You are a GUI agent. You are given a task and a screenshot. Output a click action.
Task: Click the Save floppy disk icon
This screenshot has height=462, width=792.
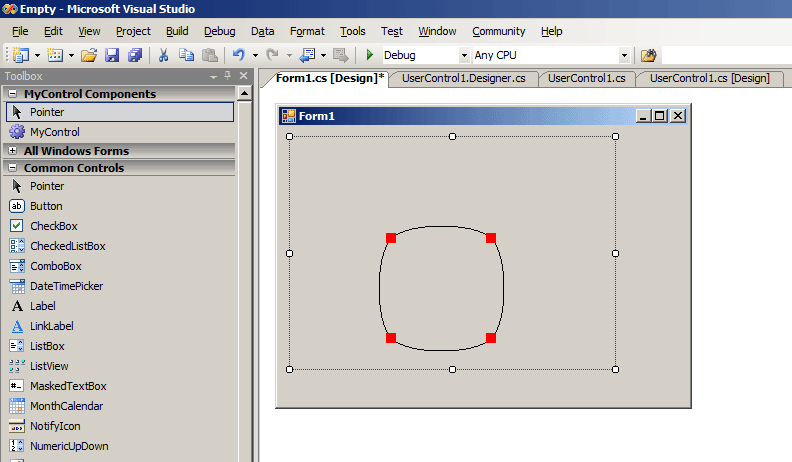(x=112, y=55)
